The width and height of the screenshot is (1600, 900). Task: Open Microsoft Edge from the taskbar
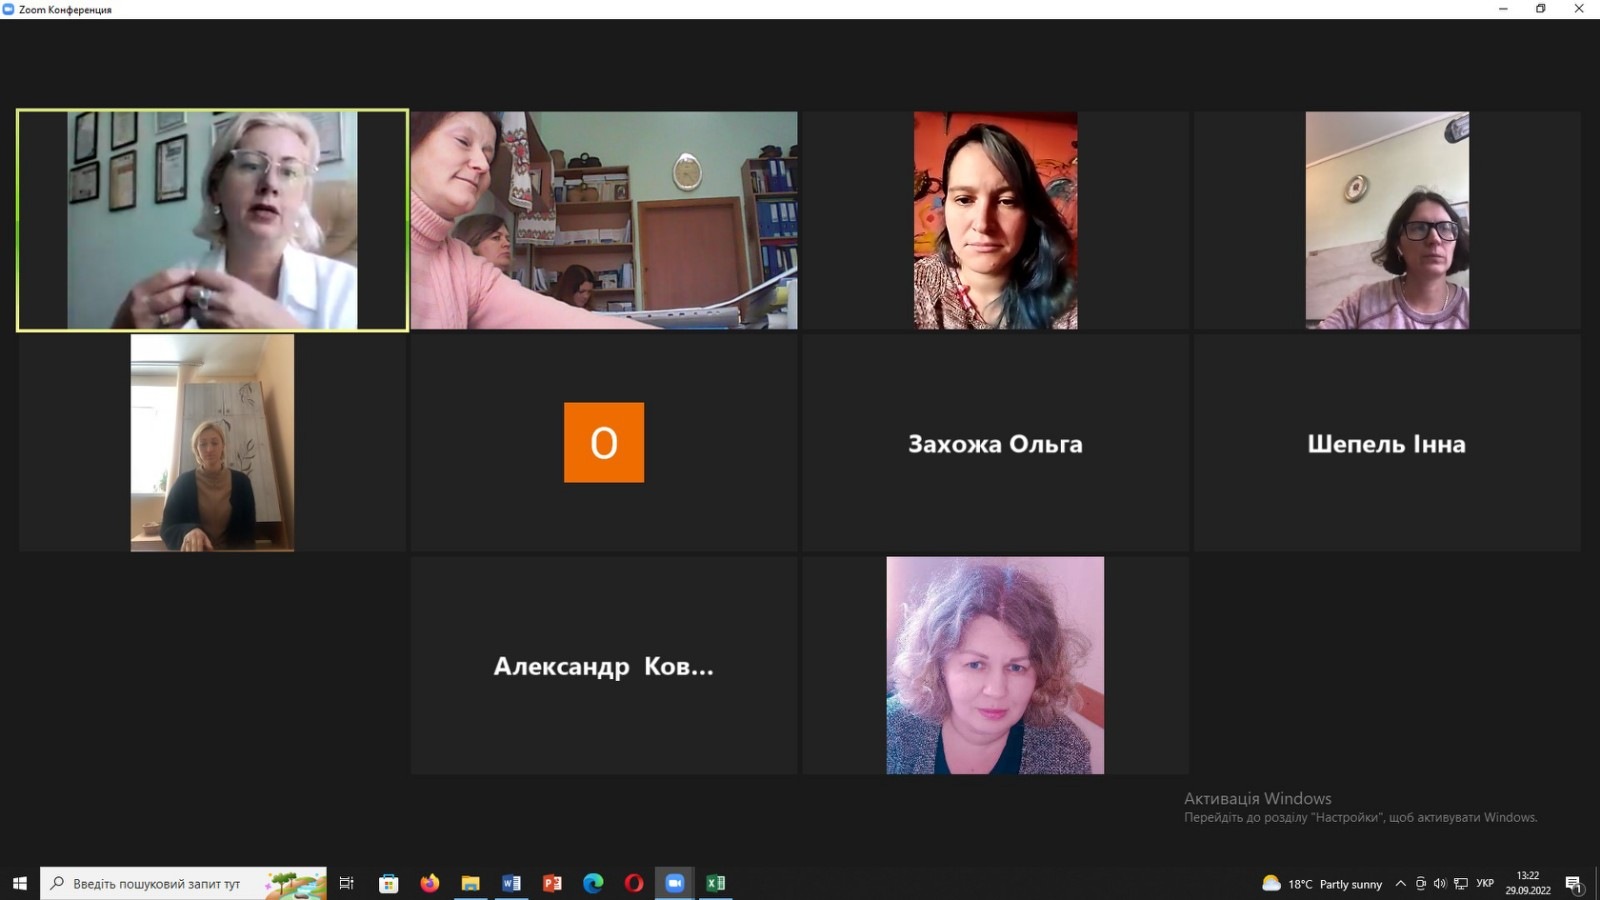click(593, 883)
